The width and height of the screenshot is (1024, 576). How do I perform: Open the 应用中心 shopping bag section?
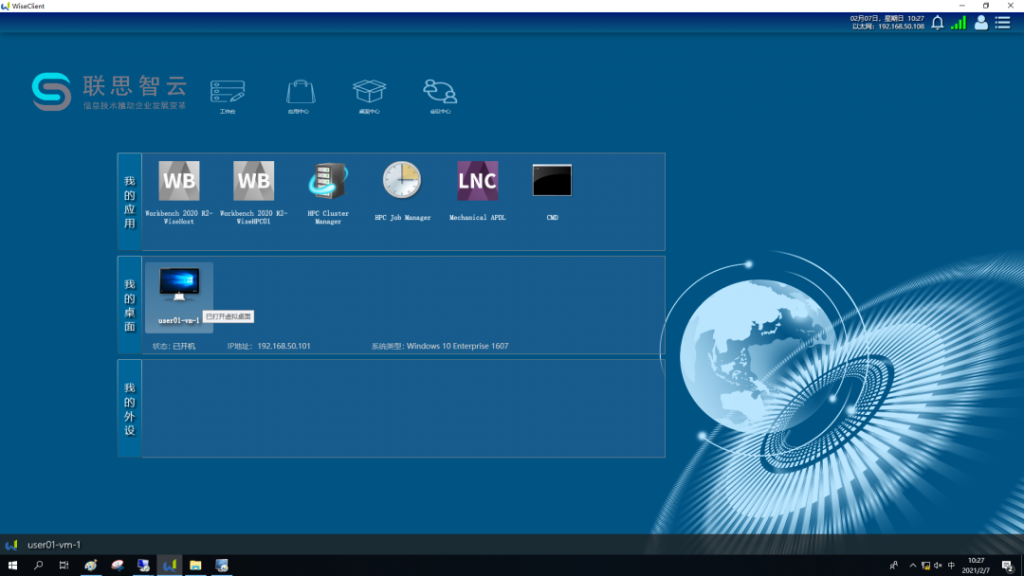pos(299,93)
